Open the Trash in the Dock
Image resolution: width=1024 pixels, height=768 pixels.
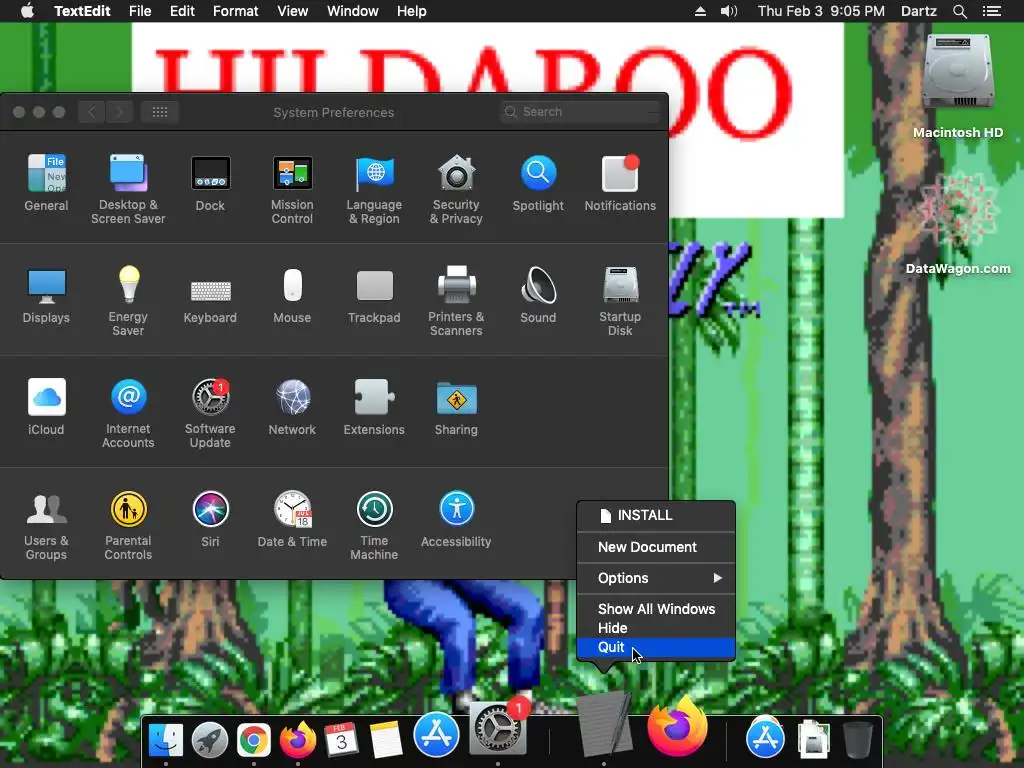coord(857,740)
